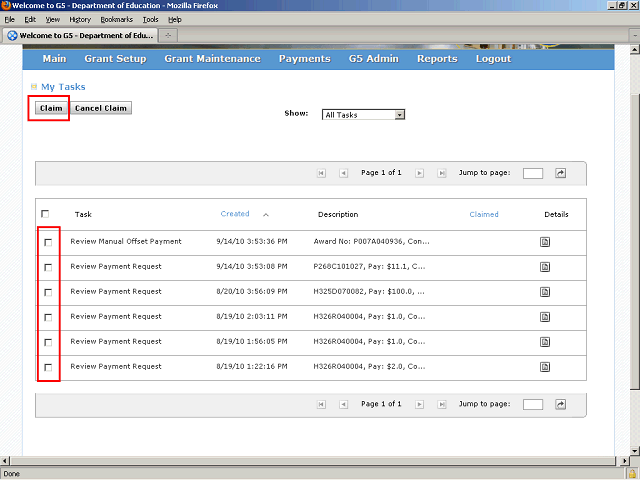The image size is (640, 480).
Task: Click vertical scrollbar up arrow
Action: click(635, 50)
